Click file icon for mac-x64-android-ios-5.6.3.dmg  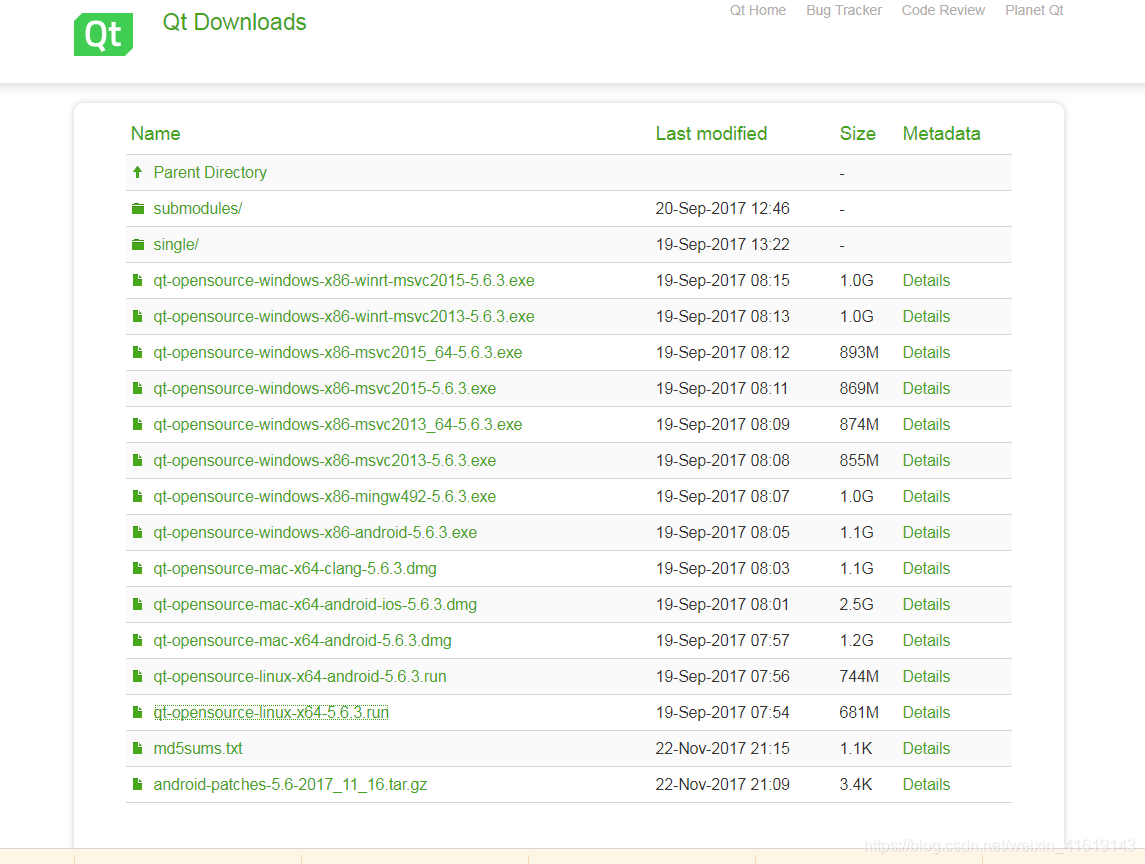tap(137, 604)
